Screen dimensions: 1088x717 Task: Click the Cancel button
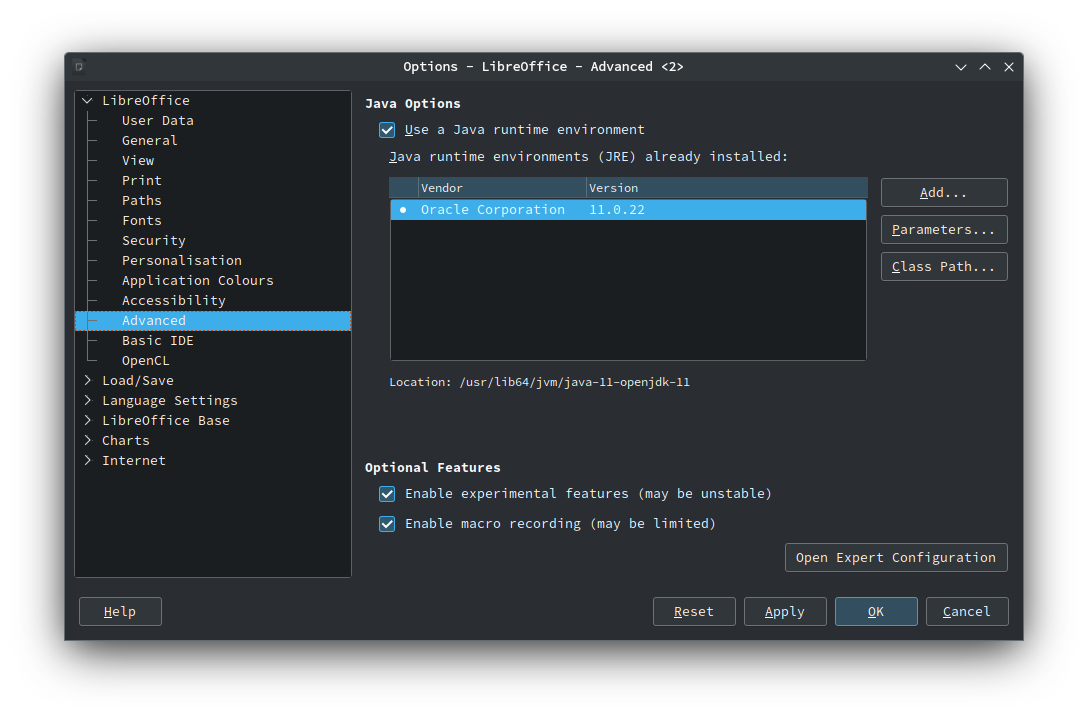click(967, 611)
